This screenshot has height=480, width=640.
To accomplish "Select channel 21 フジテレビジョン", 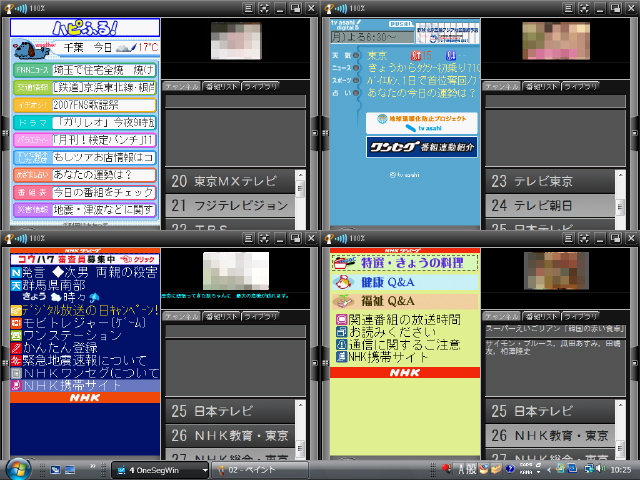I will [230, 205].
